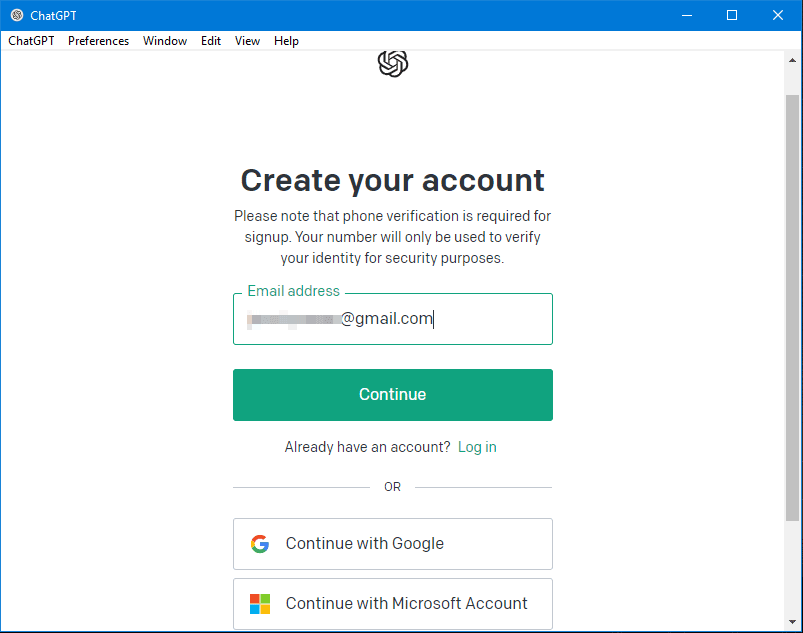The image size is (803, 633).
Task: Minimize the ChatGPT window
Action: coord(687,15)
